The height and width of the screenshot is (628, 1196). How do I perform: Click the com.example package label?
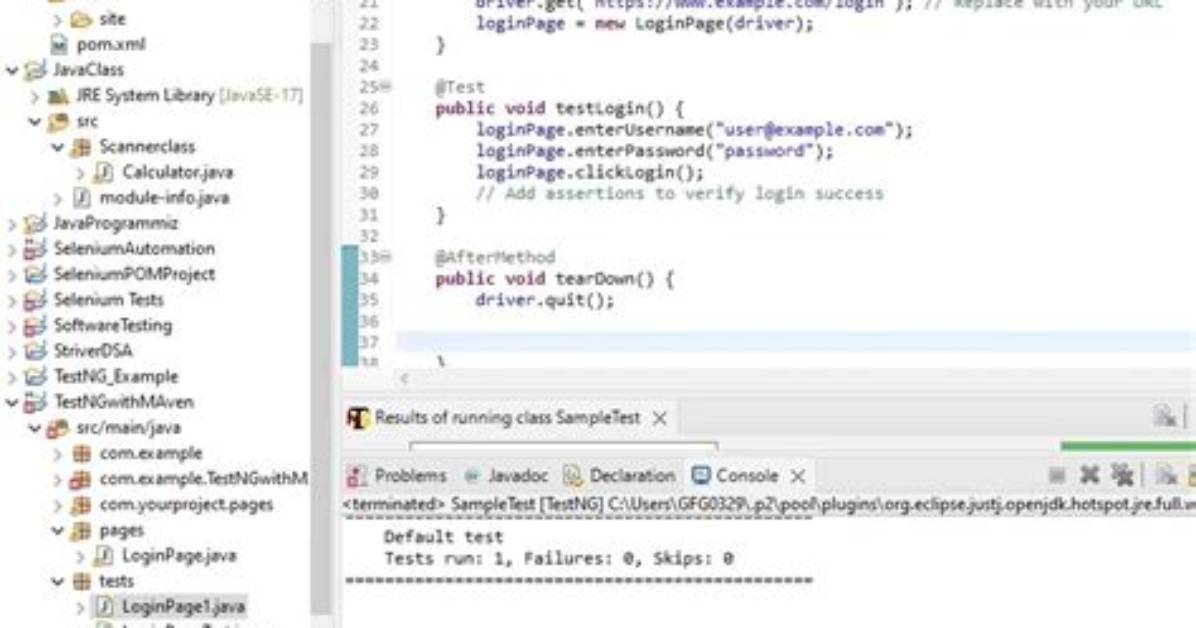(x=151, y=453)
